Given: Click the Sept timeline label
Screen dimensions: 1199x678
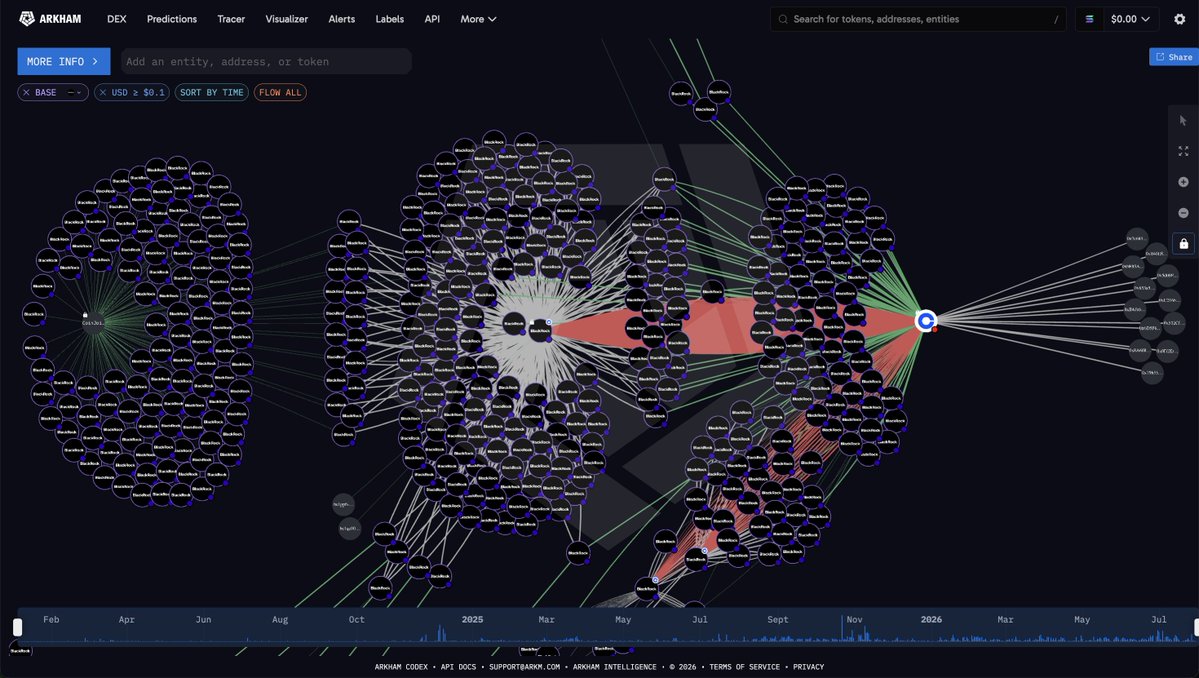Looking at the screenshot, I should click(x=777, y=619).
